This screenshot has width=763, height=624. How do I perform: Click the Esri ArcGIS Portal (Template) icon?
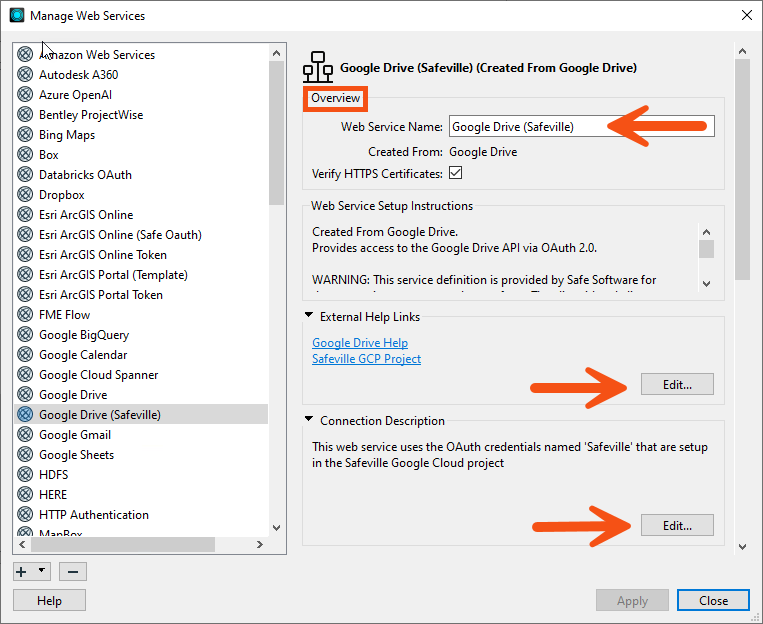point(25,274)
